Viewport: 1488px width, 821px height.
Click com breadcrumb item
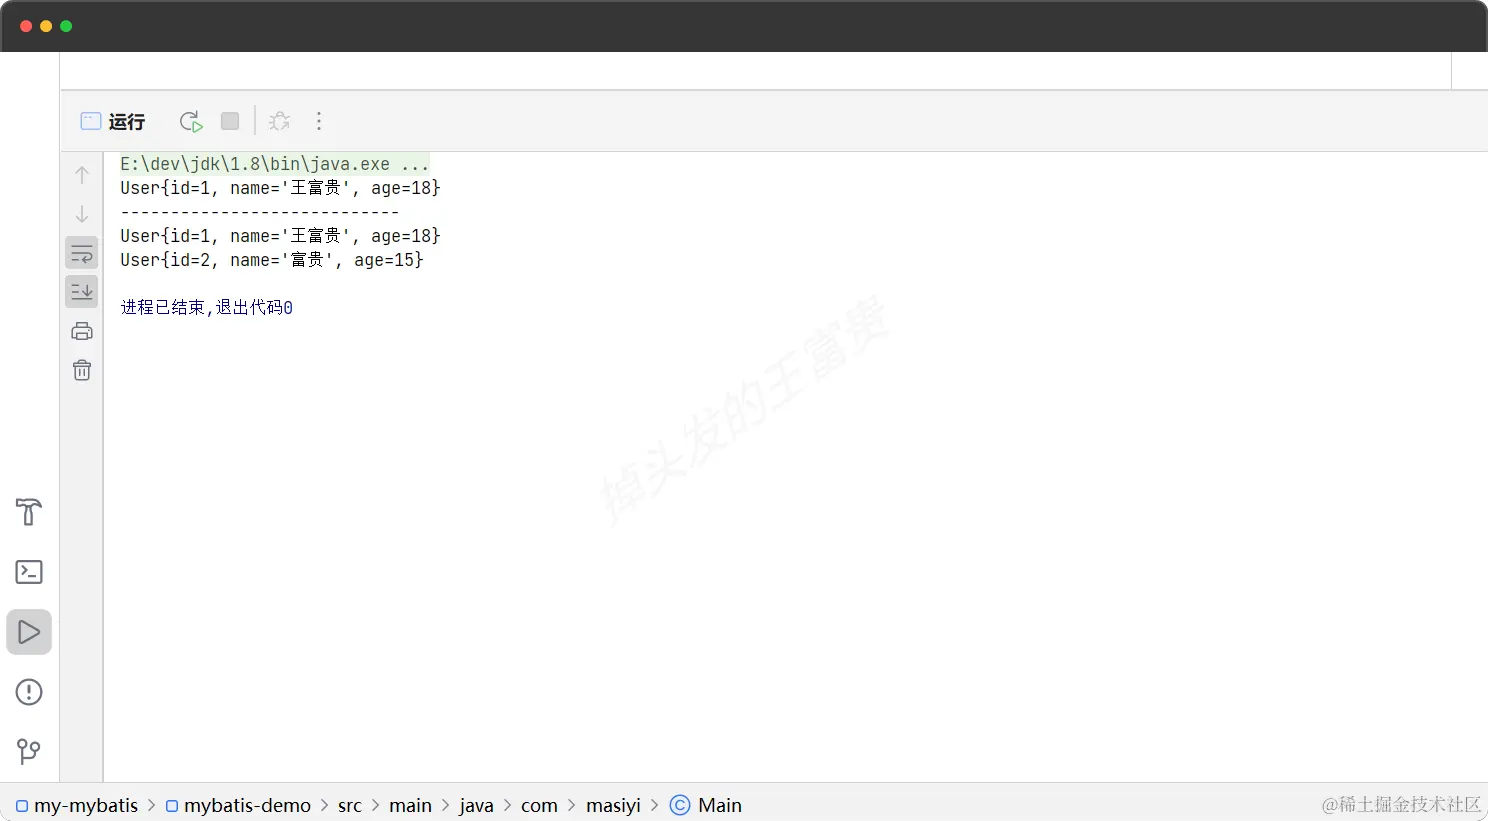click(539, 805)
